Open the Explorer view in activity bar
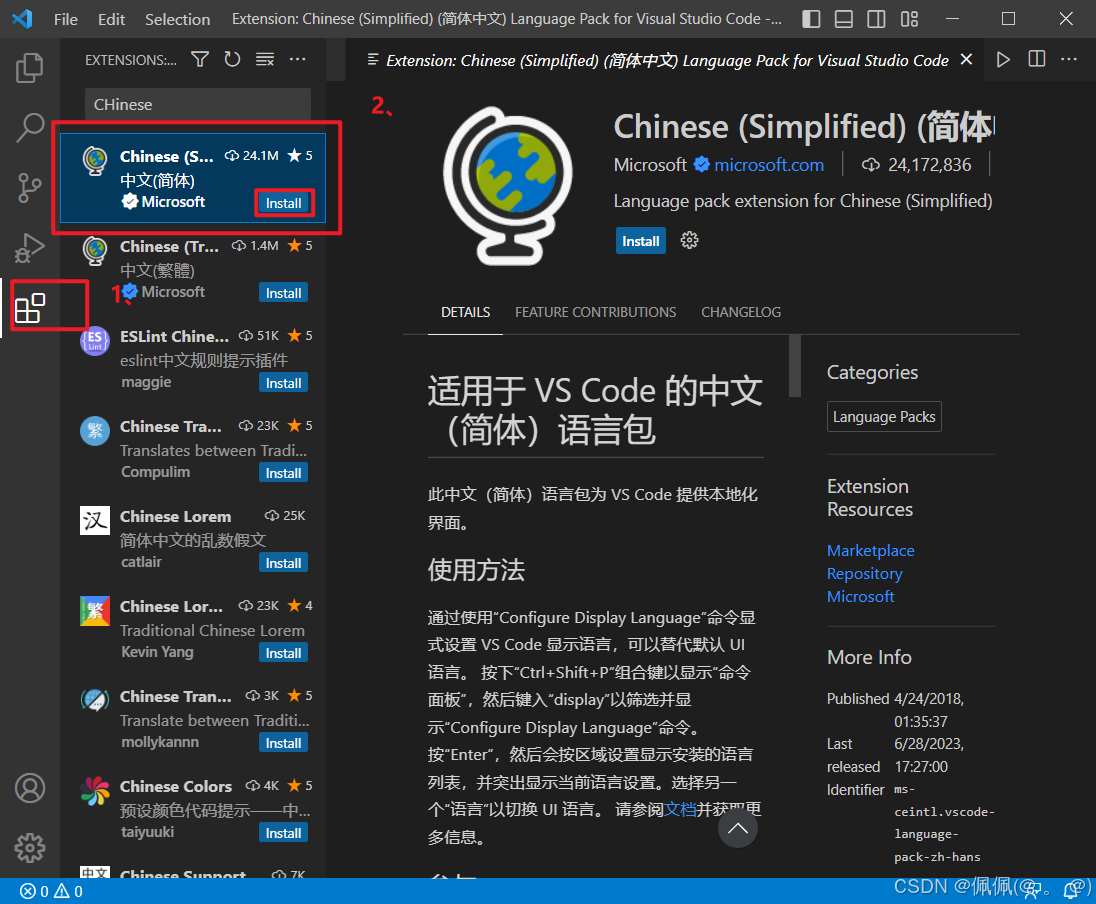This screenshot has width=1096, height=904. [29, 68]
